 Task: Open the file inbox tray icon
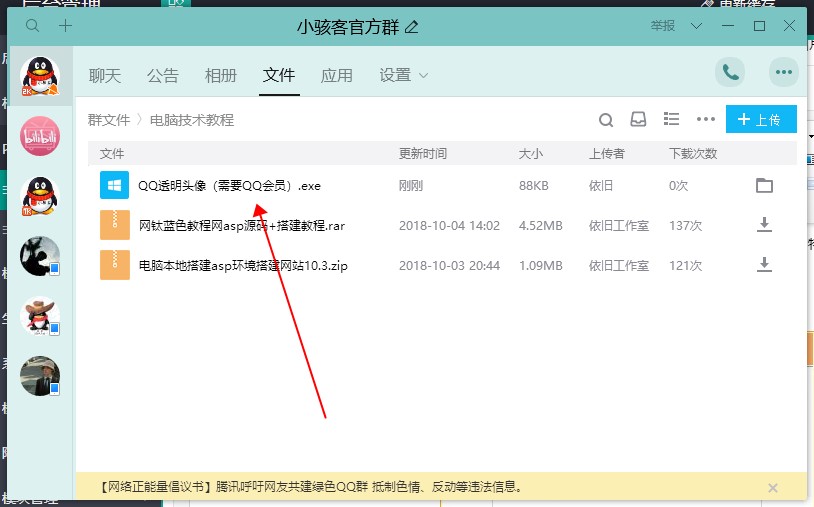pos(638,119)
